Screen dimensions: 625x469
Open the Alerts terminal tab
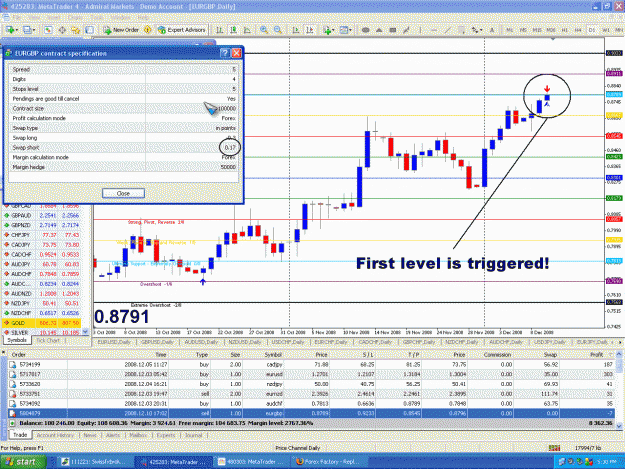click(x=113, y=435)
